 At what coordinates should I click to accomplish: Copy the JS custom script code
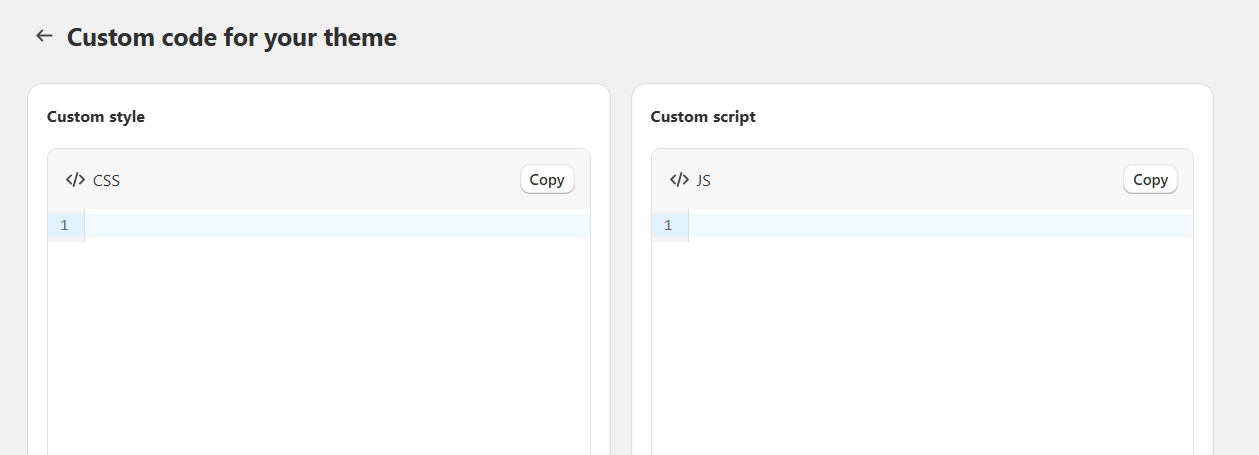coord(1150,180)
